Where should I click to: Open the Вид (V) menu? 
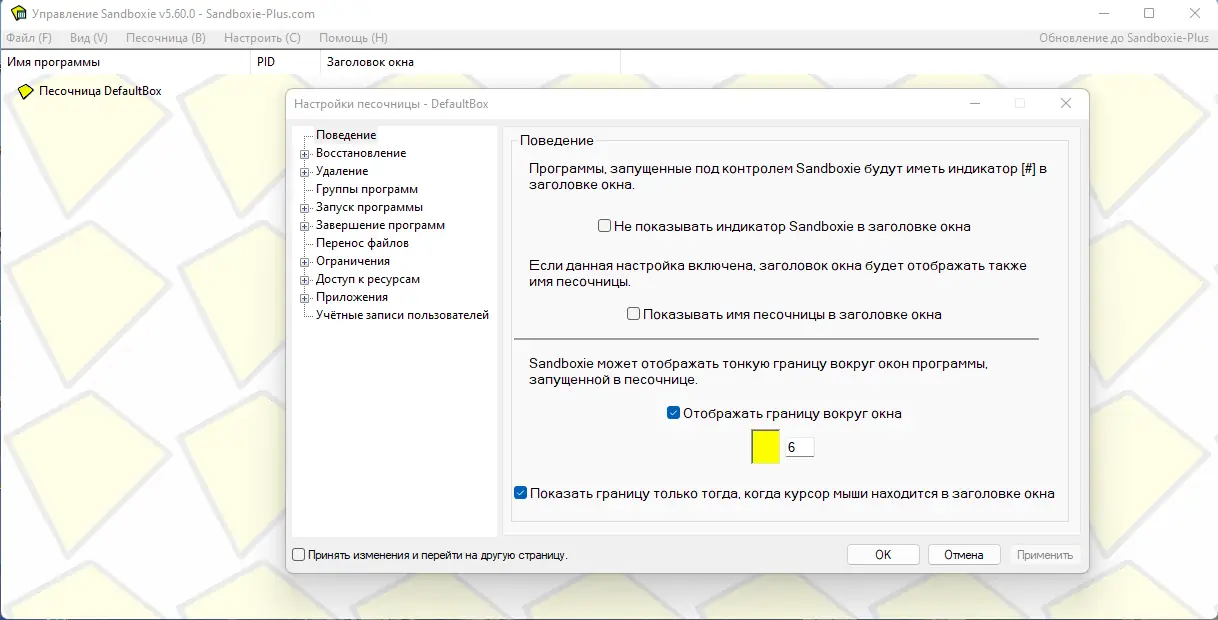(x=89, y=38)
